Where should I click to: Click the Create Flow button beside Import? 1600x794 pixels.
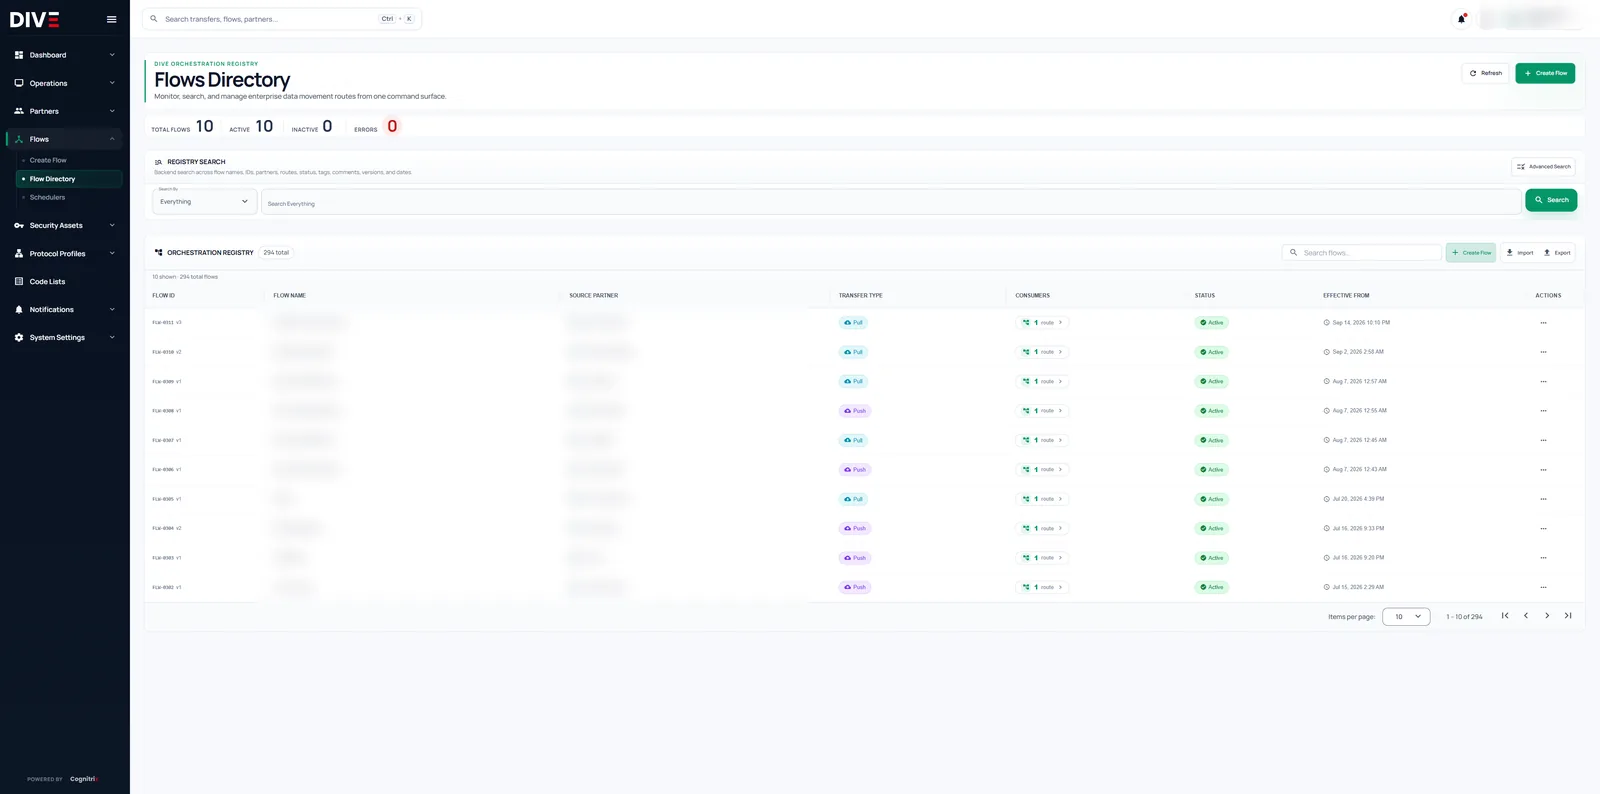[x=1471, y=253]
